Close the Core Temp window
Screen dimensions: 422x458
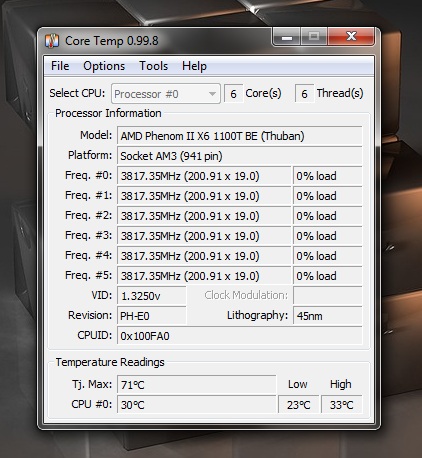coord(351,36)
